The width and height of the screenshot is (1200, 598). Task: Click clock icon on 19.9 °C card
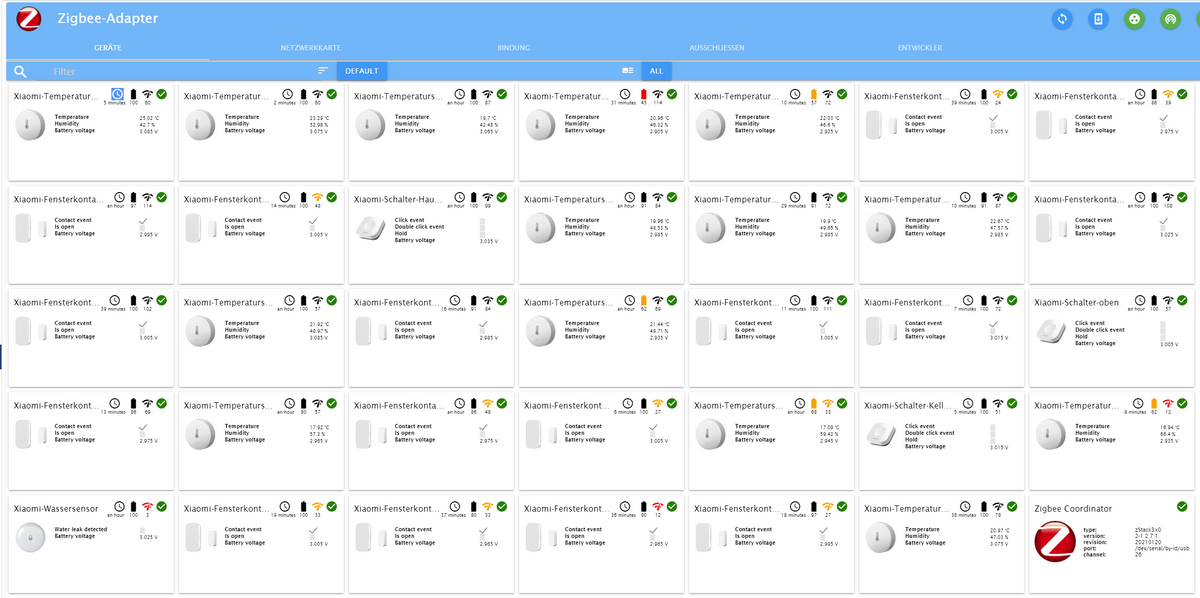click(x=796, y=197)
